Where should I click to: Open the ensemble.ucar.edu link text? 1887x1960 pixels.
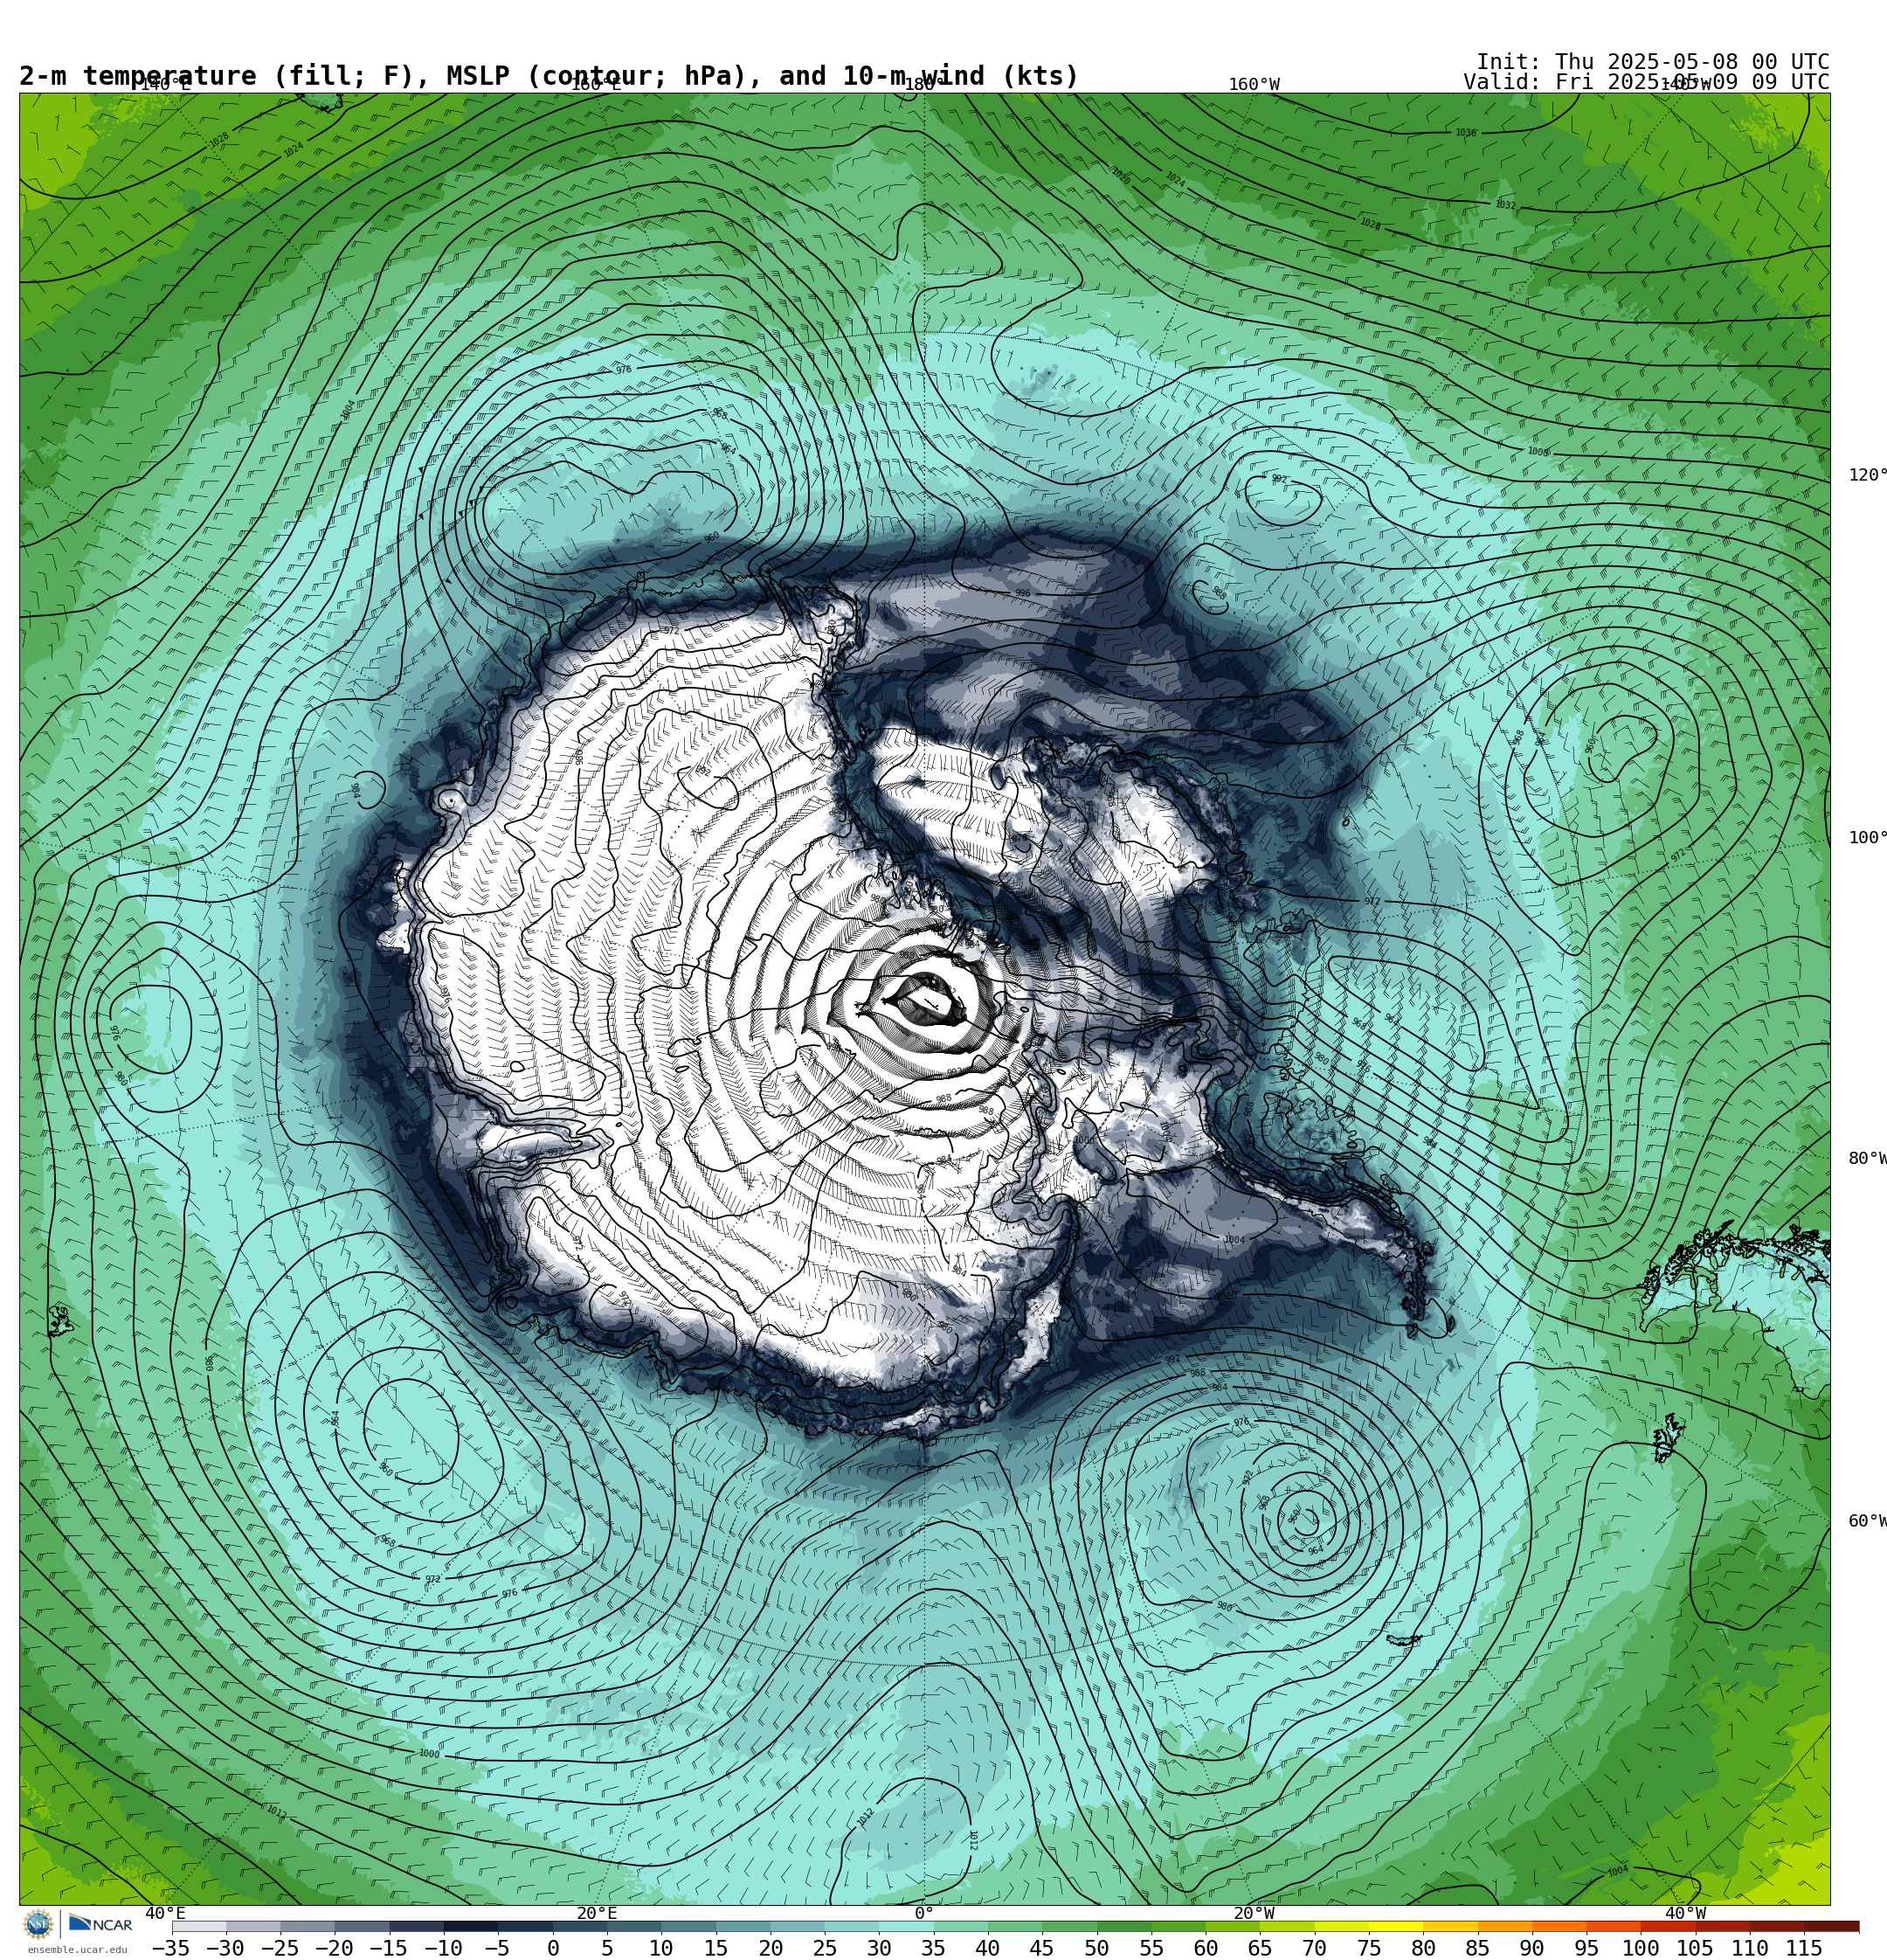77,1950
